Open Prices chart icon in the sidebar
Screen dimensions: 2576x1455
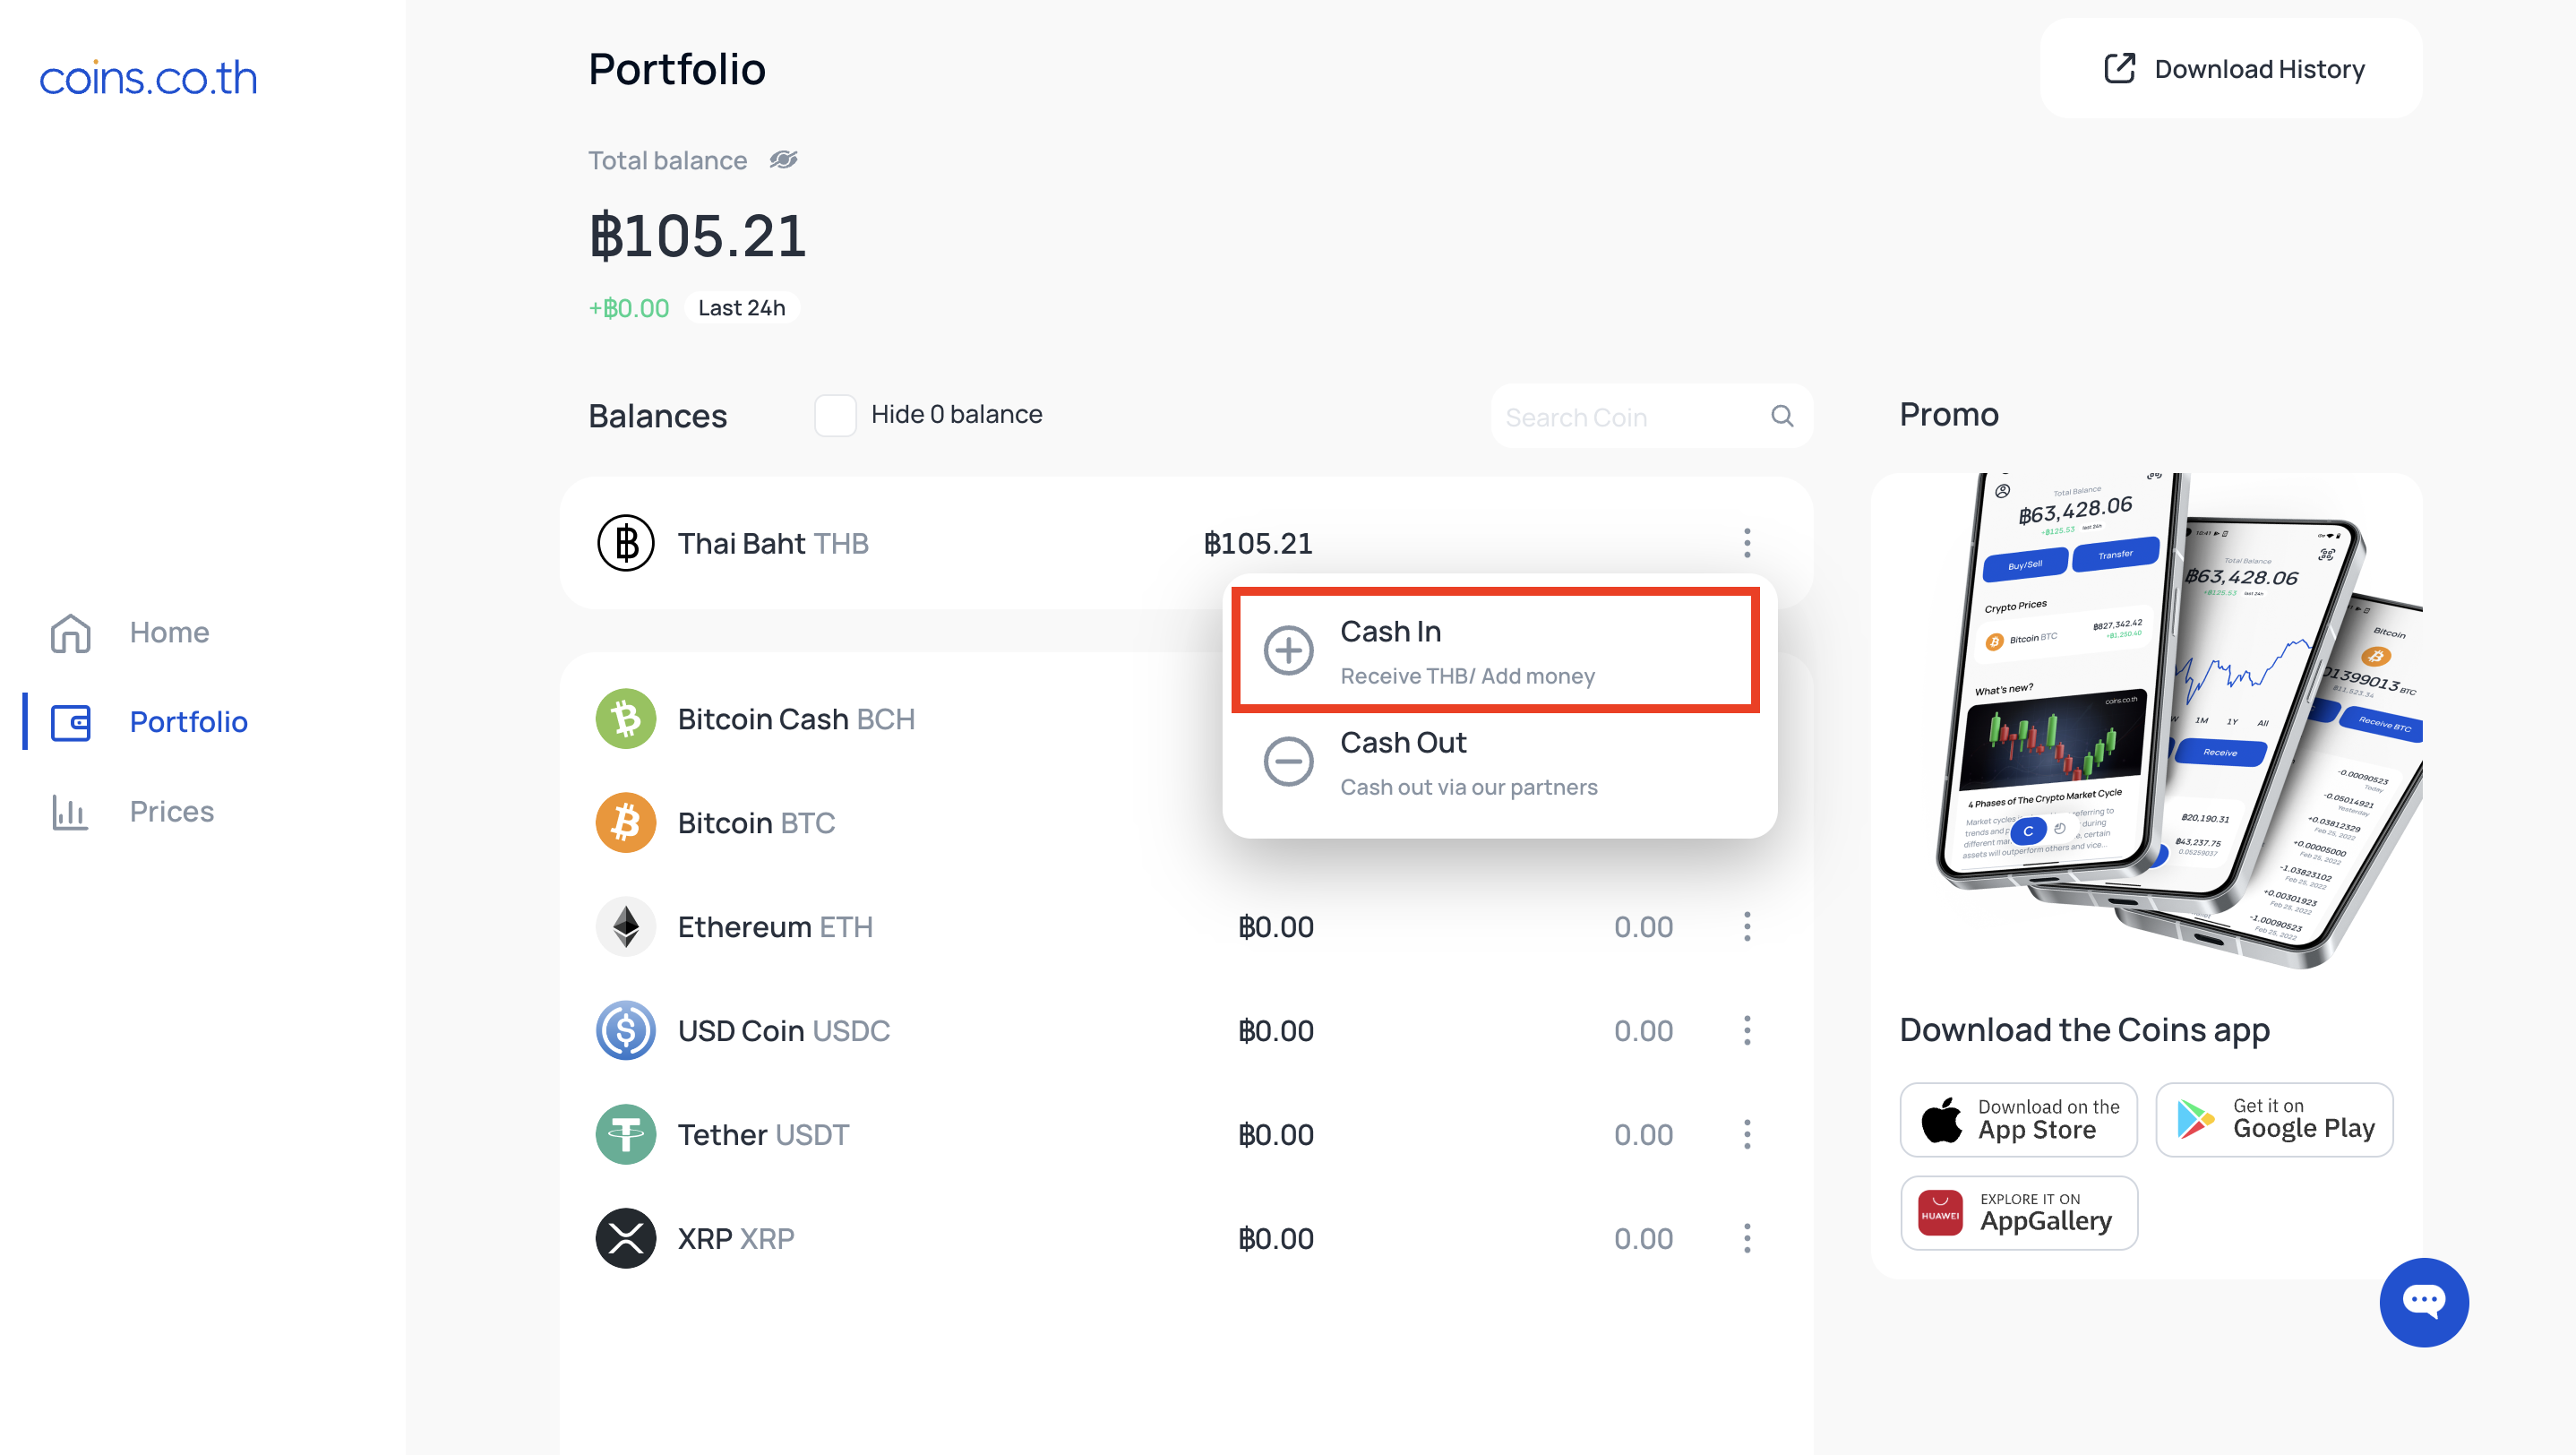[x=70, y=811]
